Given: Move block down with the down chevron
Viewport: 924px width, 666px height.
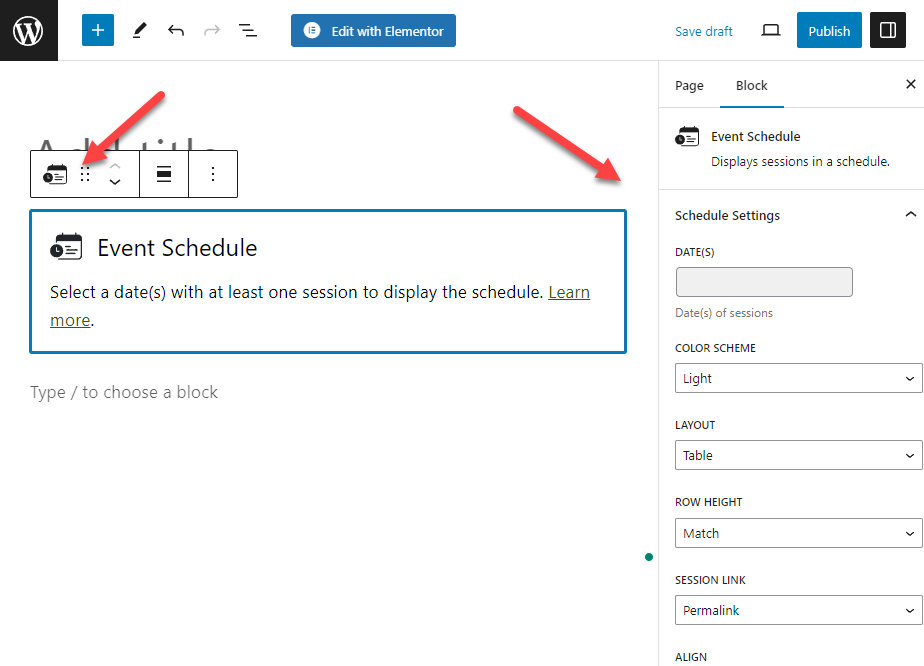Looking at the screenshot, I should pyautogui.click(x=115, y=182).
